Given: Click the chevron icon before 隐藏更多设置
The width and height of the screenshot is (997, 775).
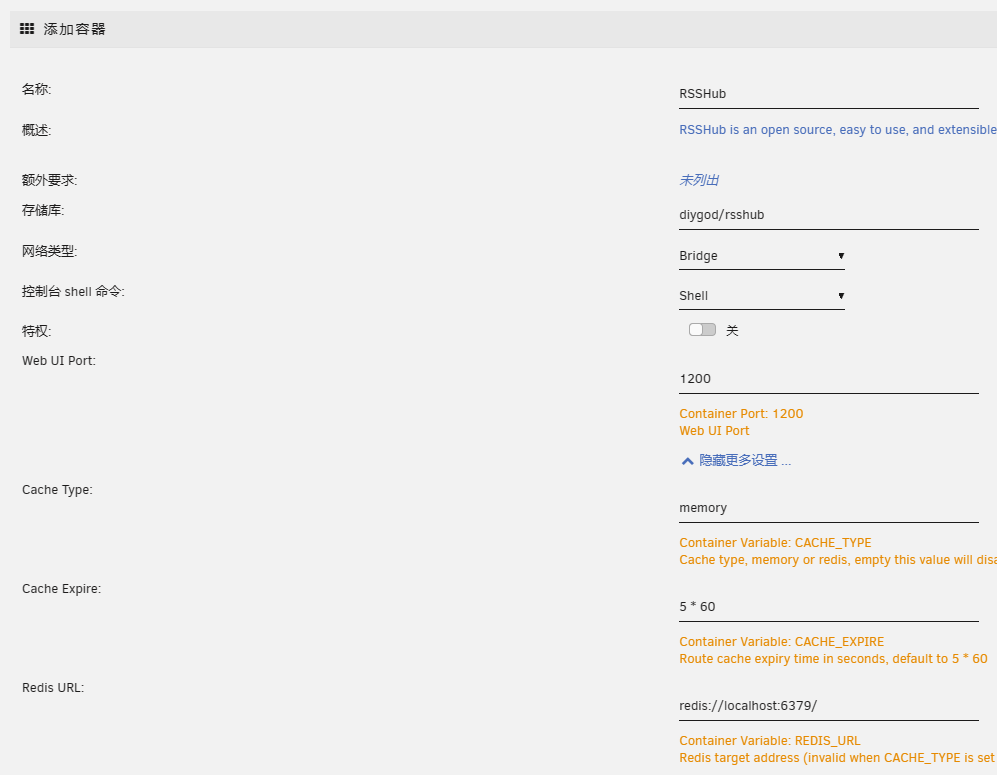Looking at the screenshot, I should pos(687,461).
